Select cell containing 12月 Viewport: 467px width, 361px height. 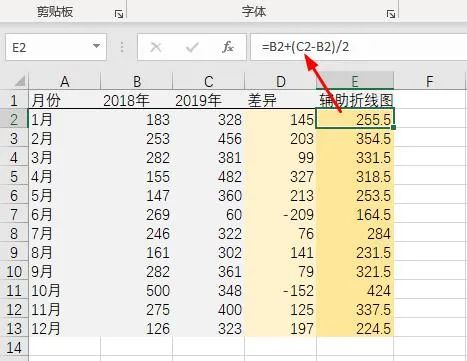click(65, 329)
